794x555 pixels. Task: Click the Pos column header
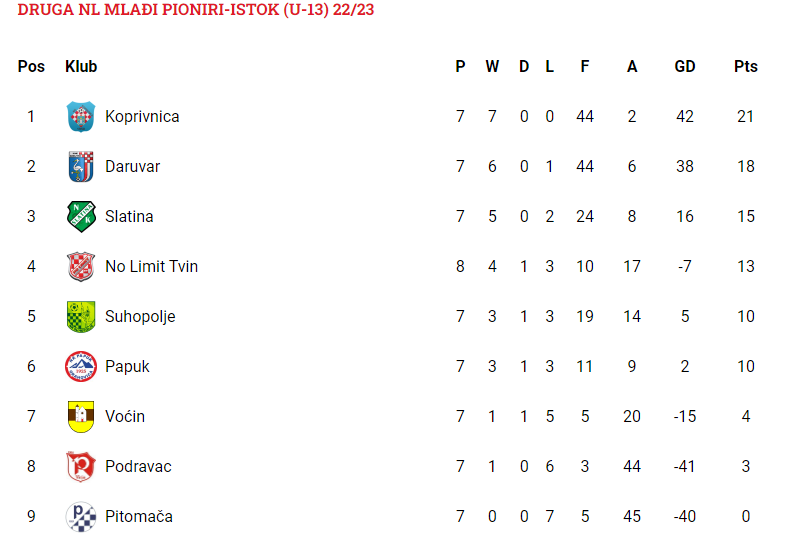[31, 66]
